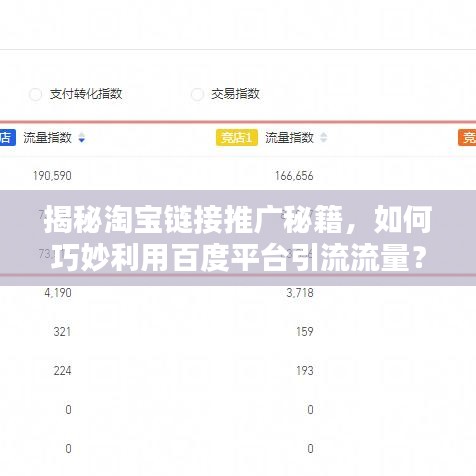
Task: Click the value 4,190
Action: [x=58, y=293]
